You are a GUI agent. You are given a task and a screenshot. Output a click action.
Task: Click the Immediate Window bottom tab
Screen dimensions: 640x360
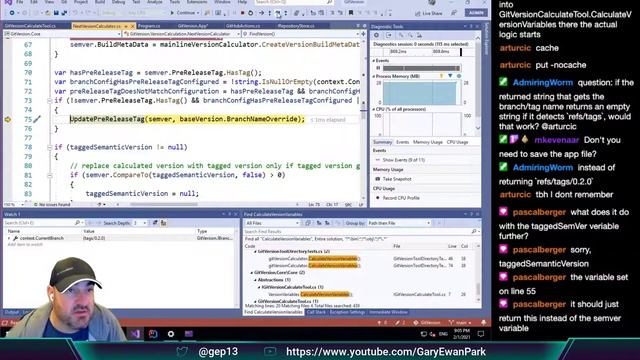[x=388, y=312]
